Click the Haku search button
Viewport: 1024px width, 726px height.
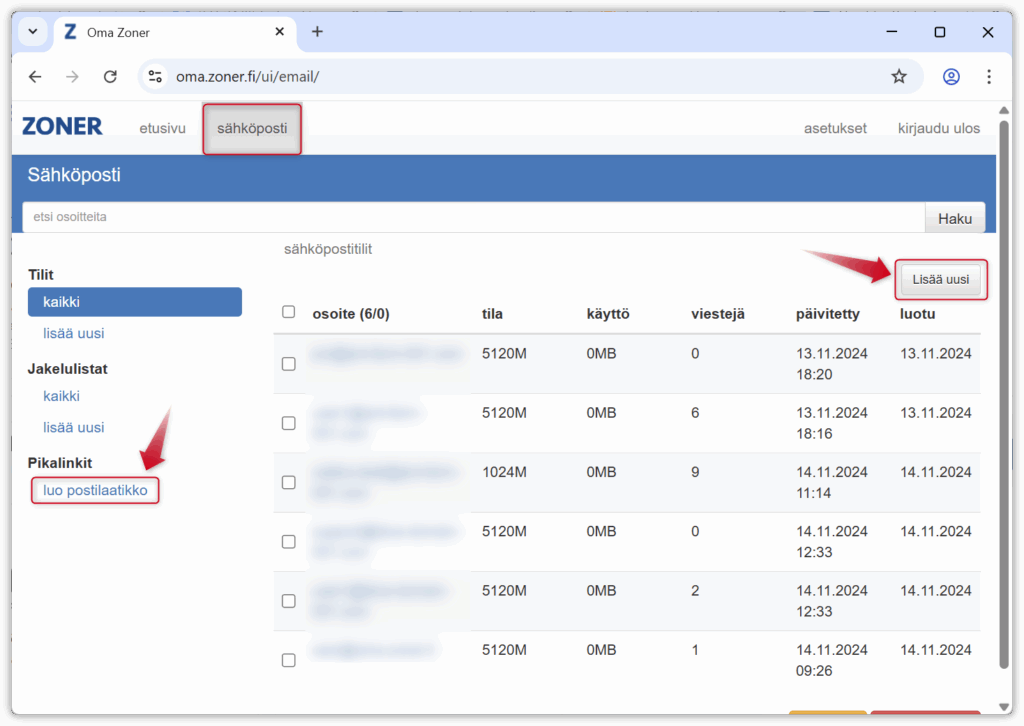tap(954, 218)
